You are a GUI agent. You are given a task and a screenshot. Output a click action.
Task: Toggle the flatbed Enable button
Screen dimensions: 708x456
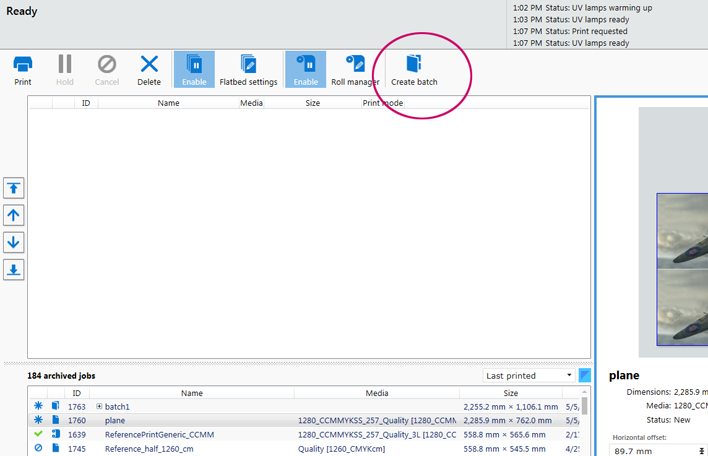click(x=194, y=69)
